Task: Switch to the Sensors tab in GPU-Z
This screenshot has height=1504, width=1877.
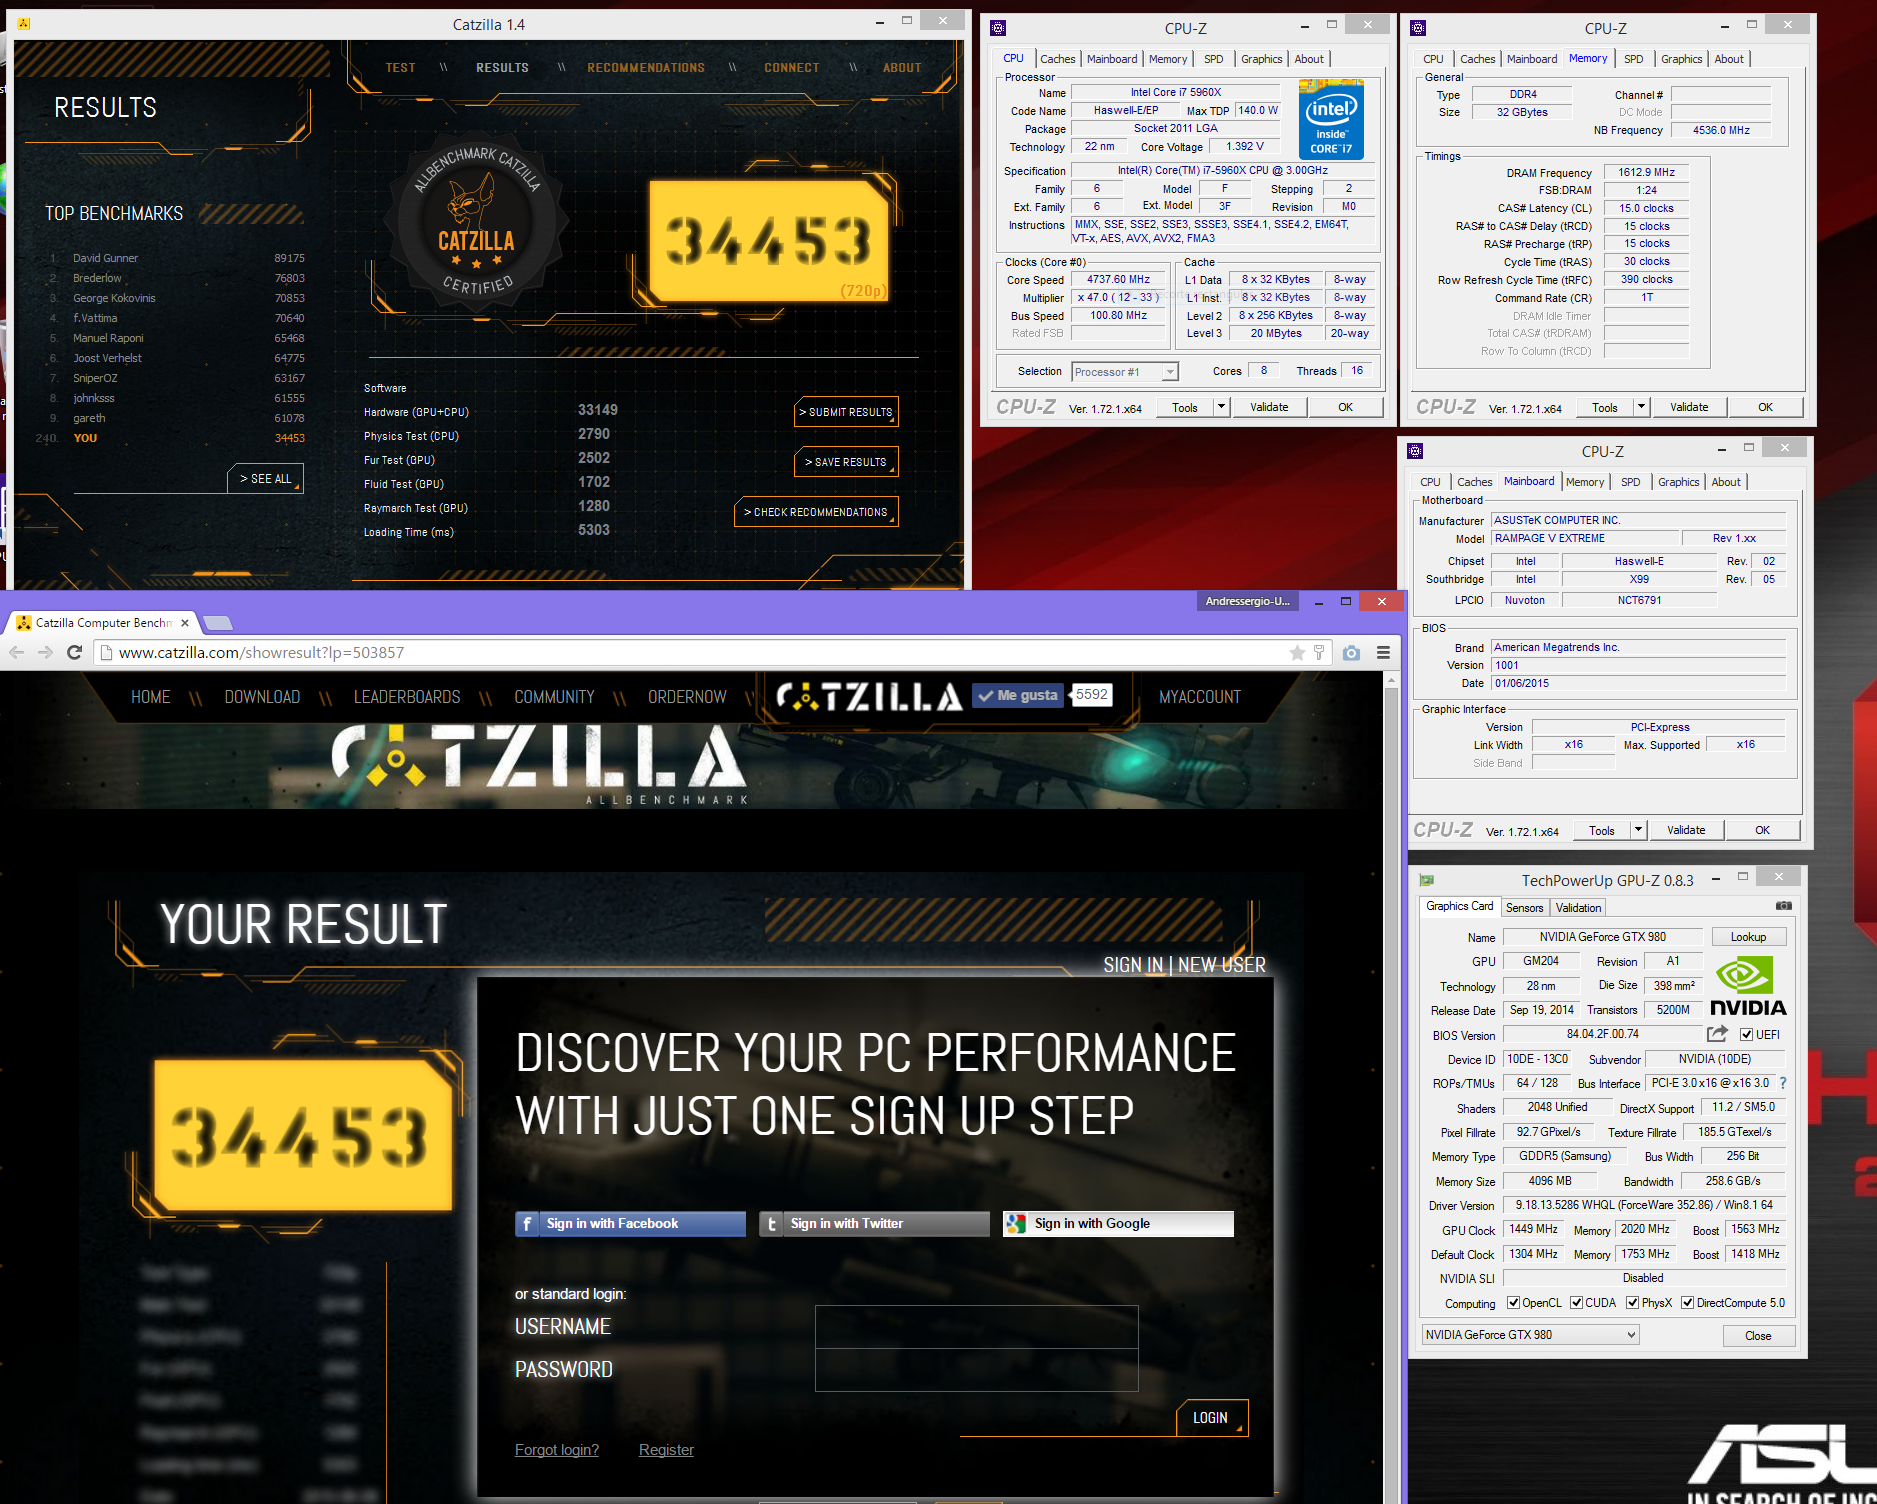Action: tap(1524, 908)
